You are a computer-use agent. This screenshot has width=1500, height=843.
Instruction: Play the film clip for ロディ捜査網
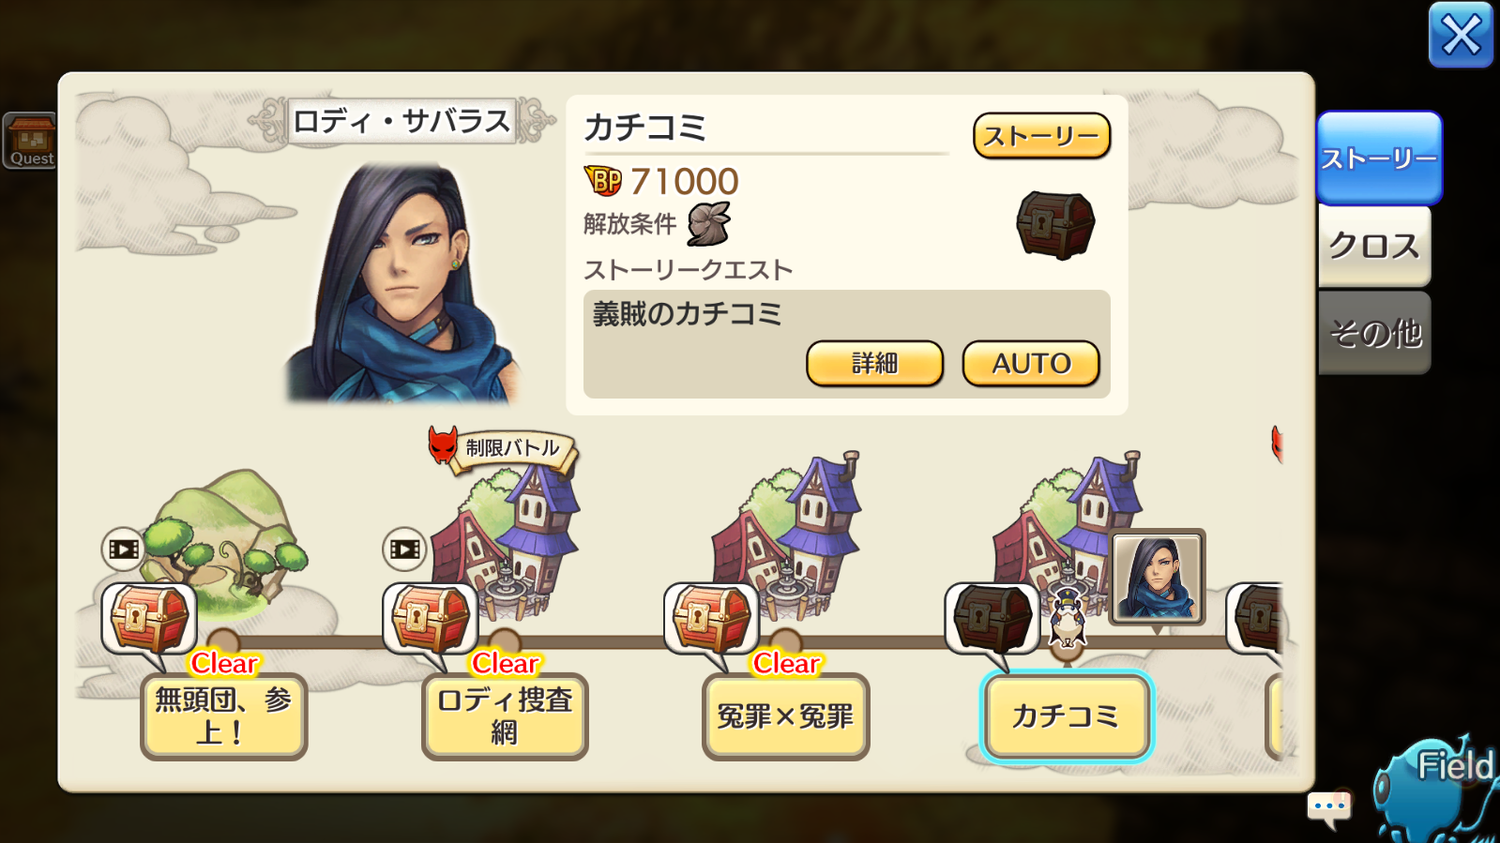pyautogui.click(x=405, y=549)
